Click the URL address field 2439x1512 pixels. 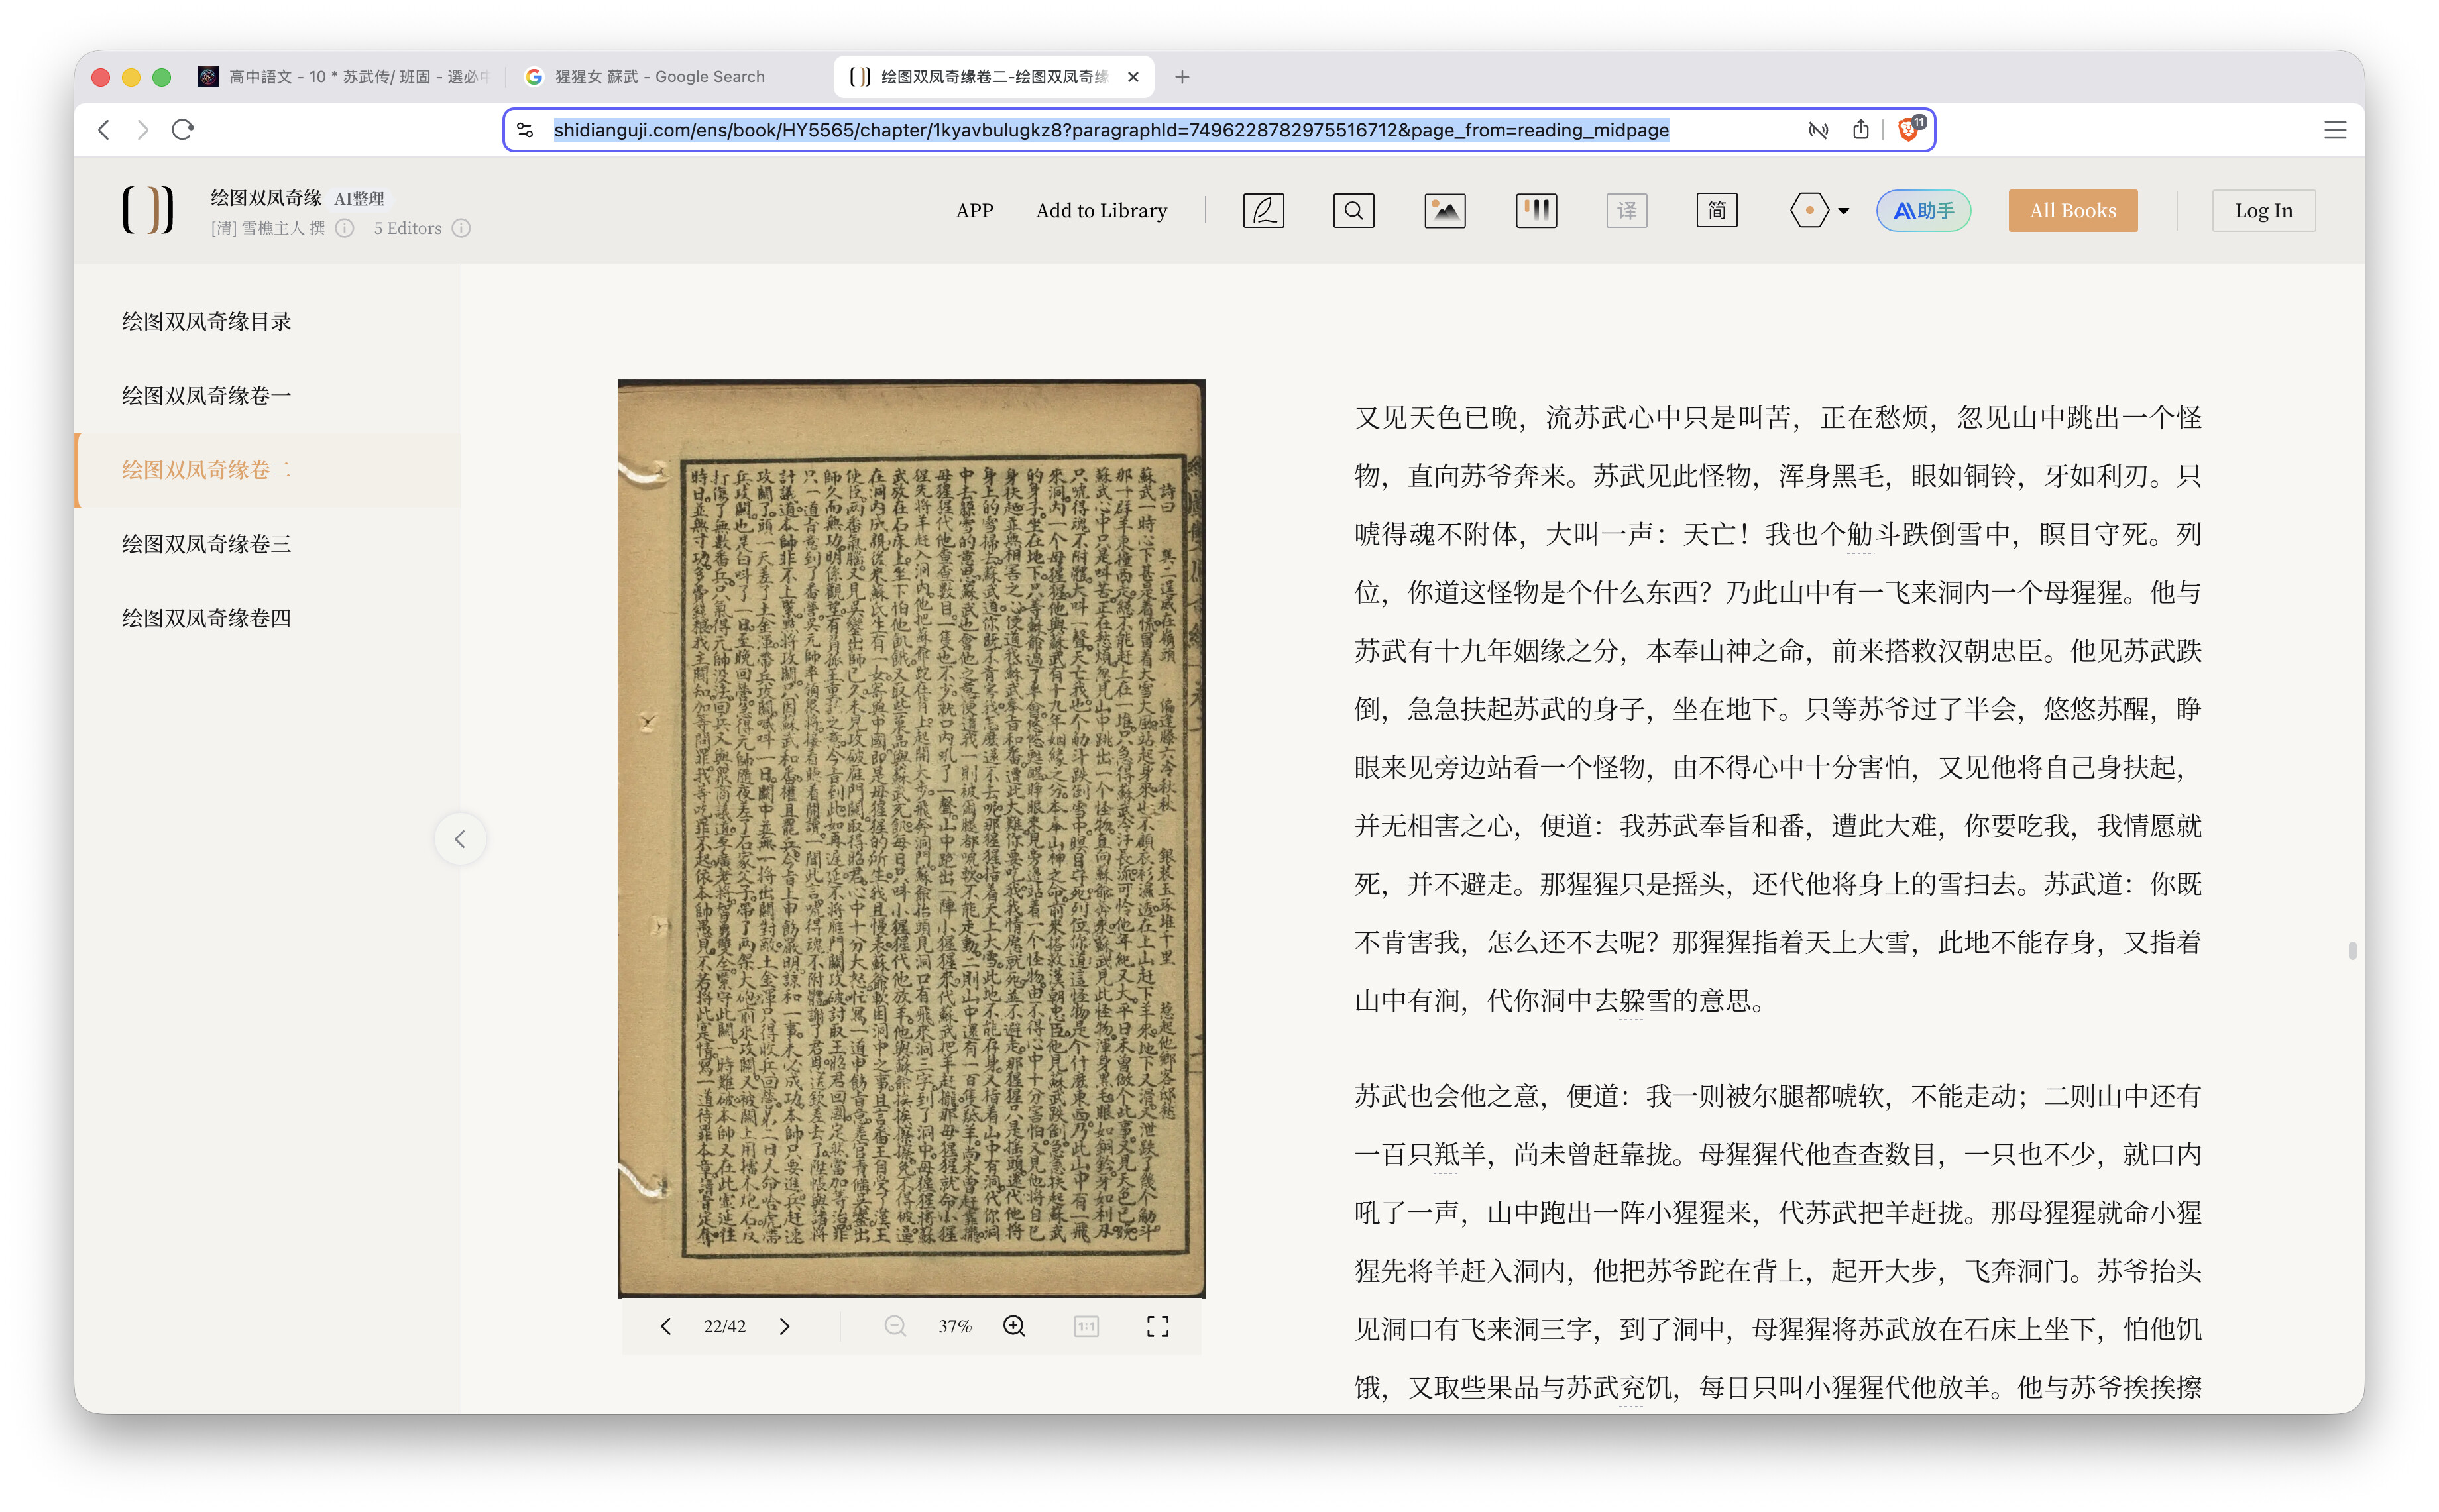click(x=1110, y=130)
